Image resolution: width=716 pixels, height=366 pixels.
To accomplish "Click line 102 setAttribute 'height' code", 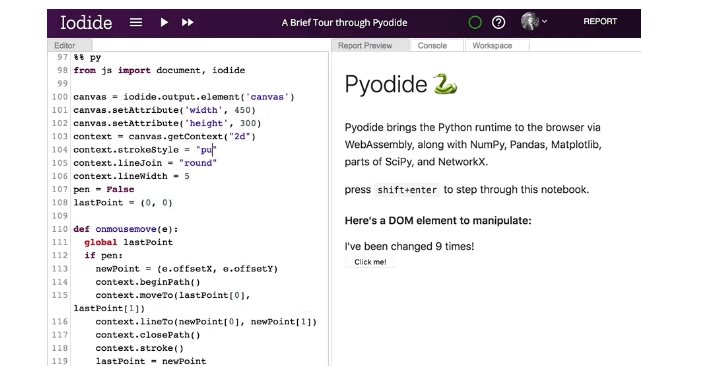I will click(x=167, y=123).
